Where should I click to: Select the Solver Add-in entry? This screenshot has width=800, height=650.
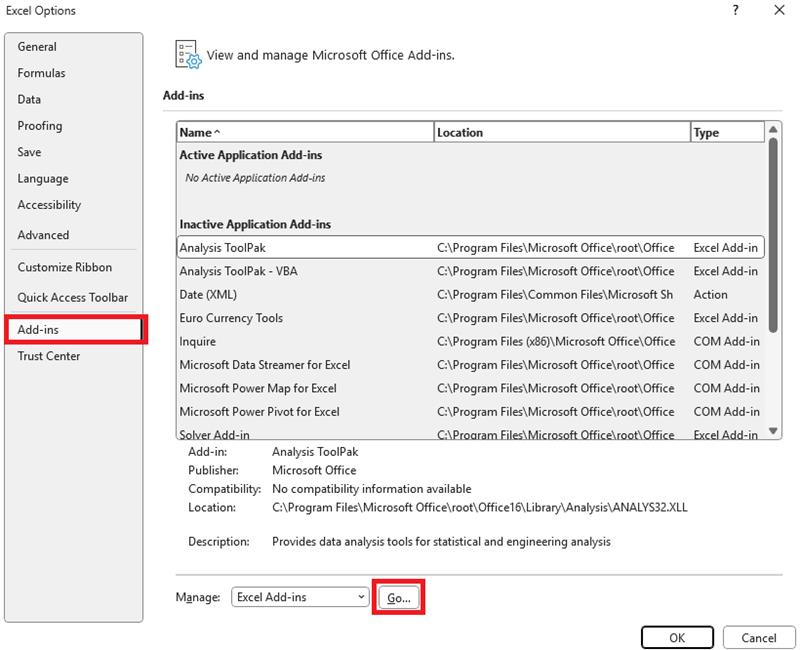300,434
